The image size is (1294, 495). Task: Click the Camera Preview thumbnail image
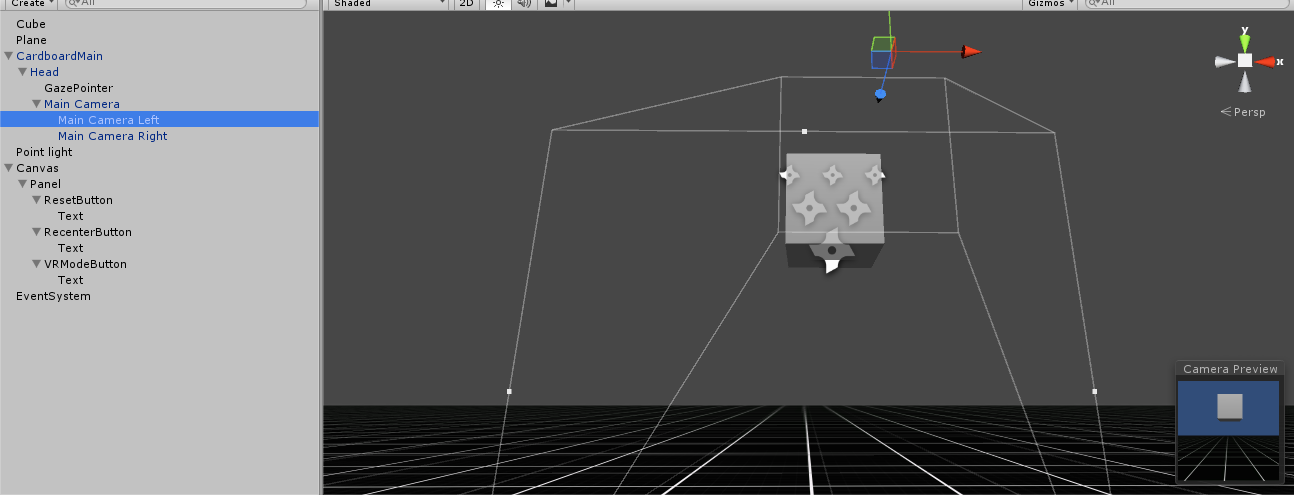[x=1230, y=431]
